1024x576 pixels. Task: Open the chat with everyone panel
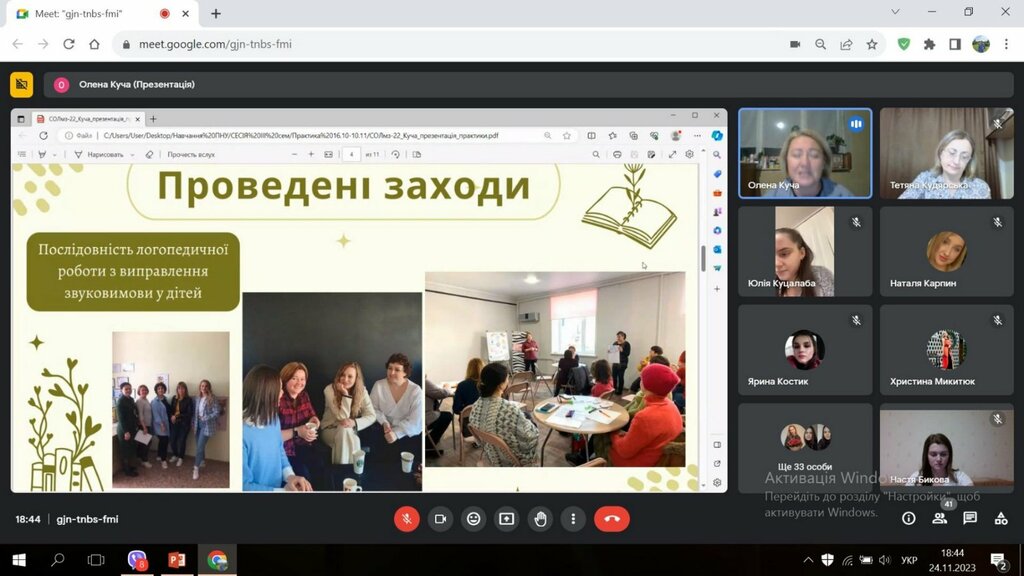pyautogui.click(x=970, y=519)
